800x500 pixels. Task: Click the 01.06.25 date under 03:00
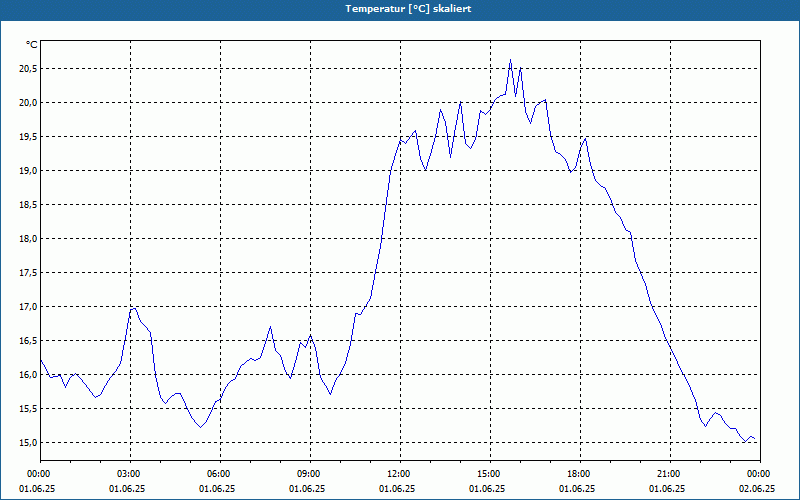pyautogui.click(x=127, y=489)
